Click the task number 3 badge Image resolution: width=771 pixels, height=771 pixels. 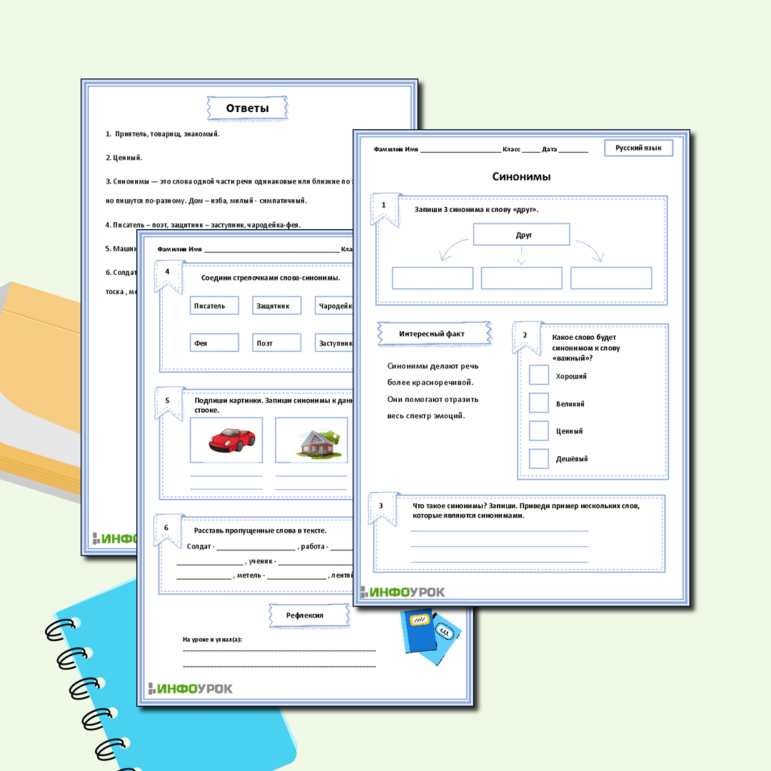pos(380,506)
